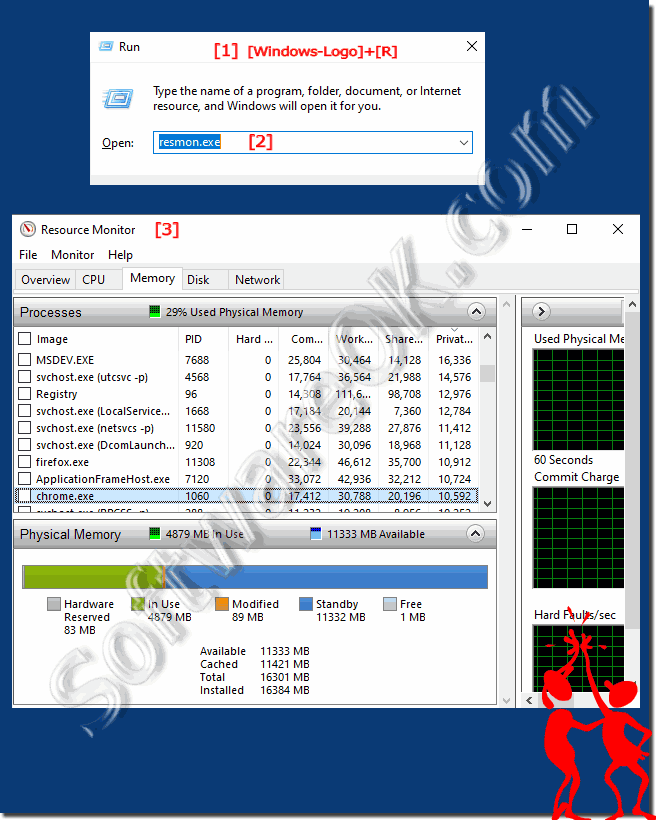Click the Run dialog window icon

[x=106, y=47]
